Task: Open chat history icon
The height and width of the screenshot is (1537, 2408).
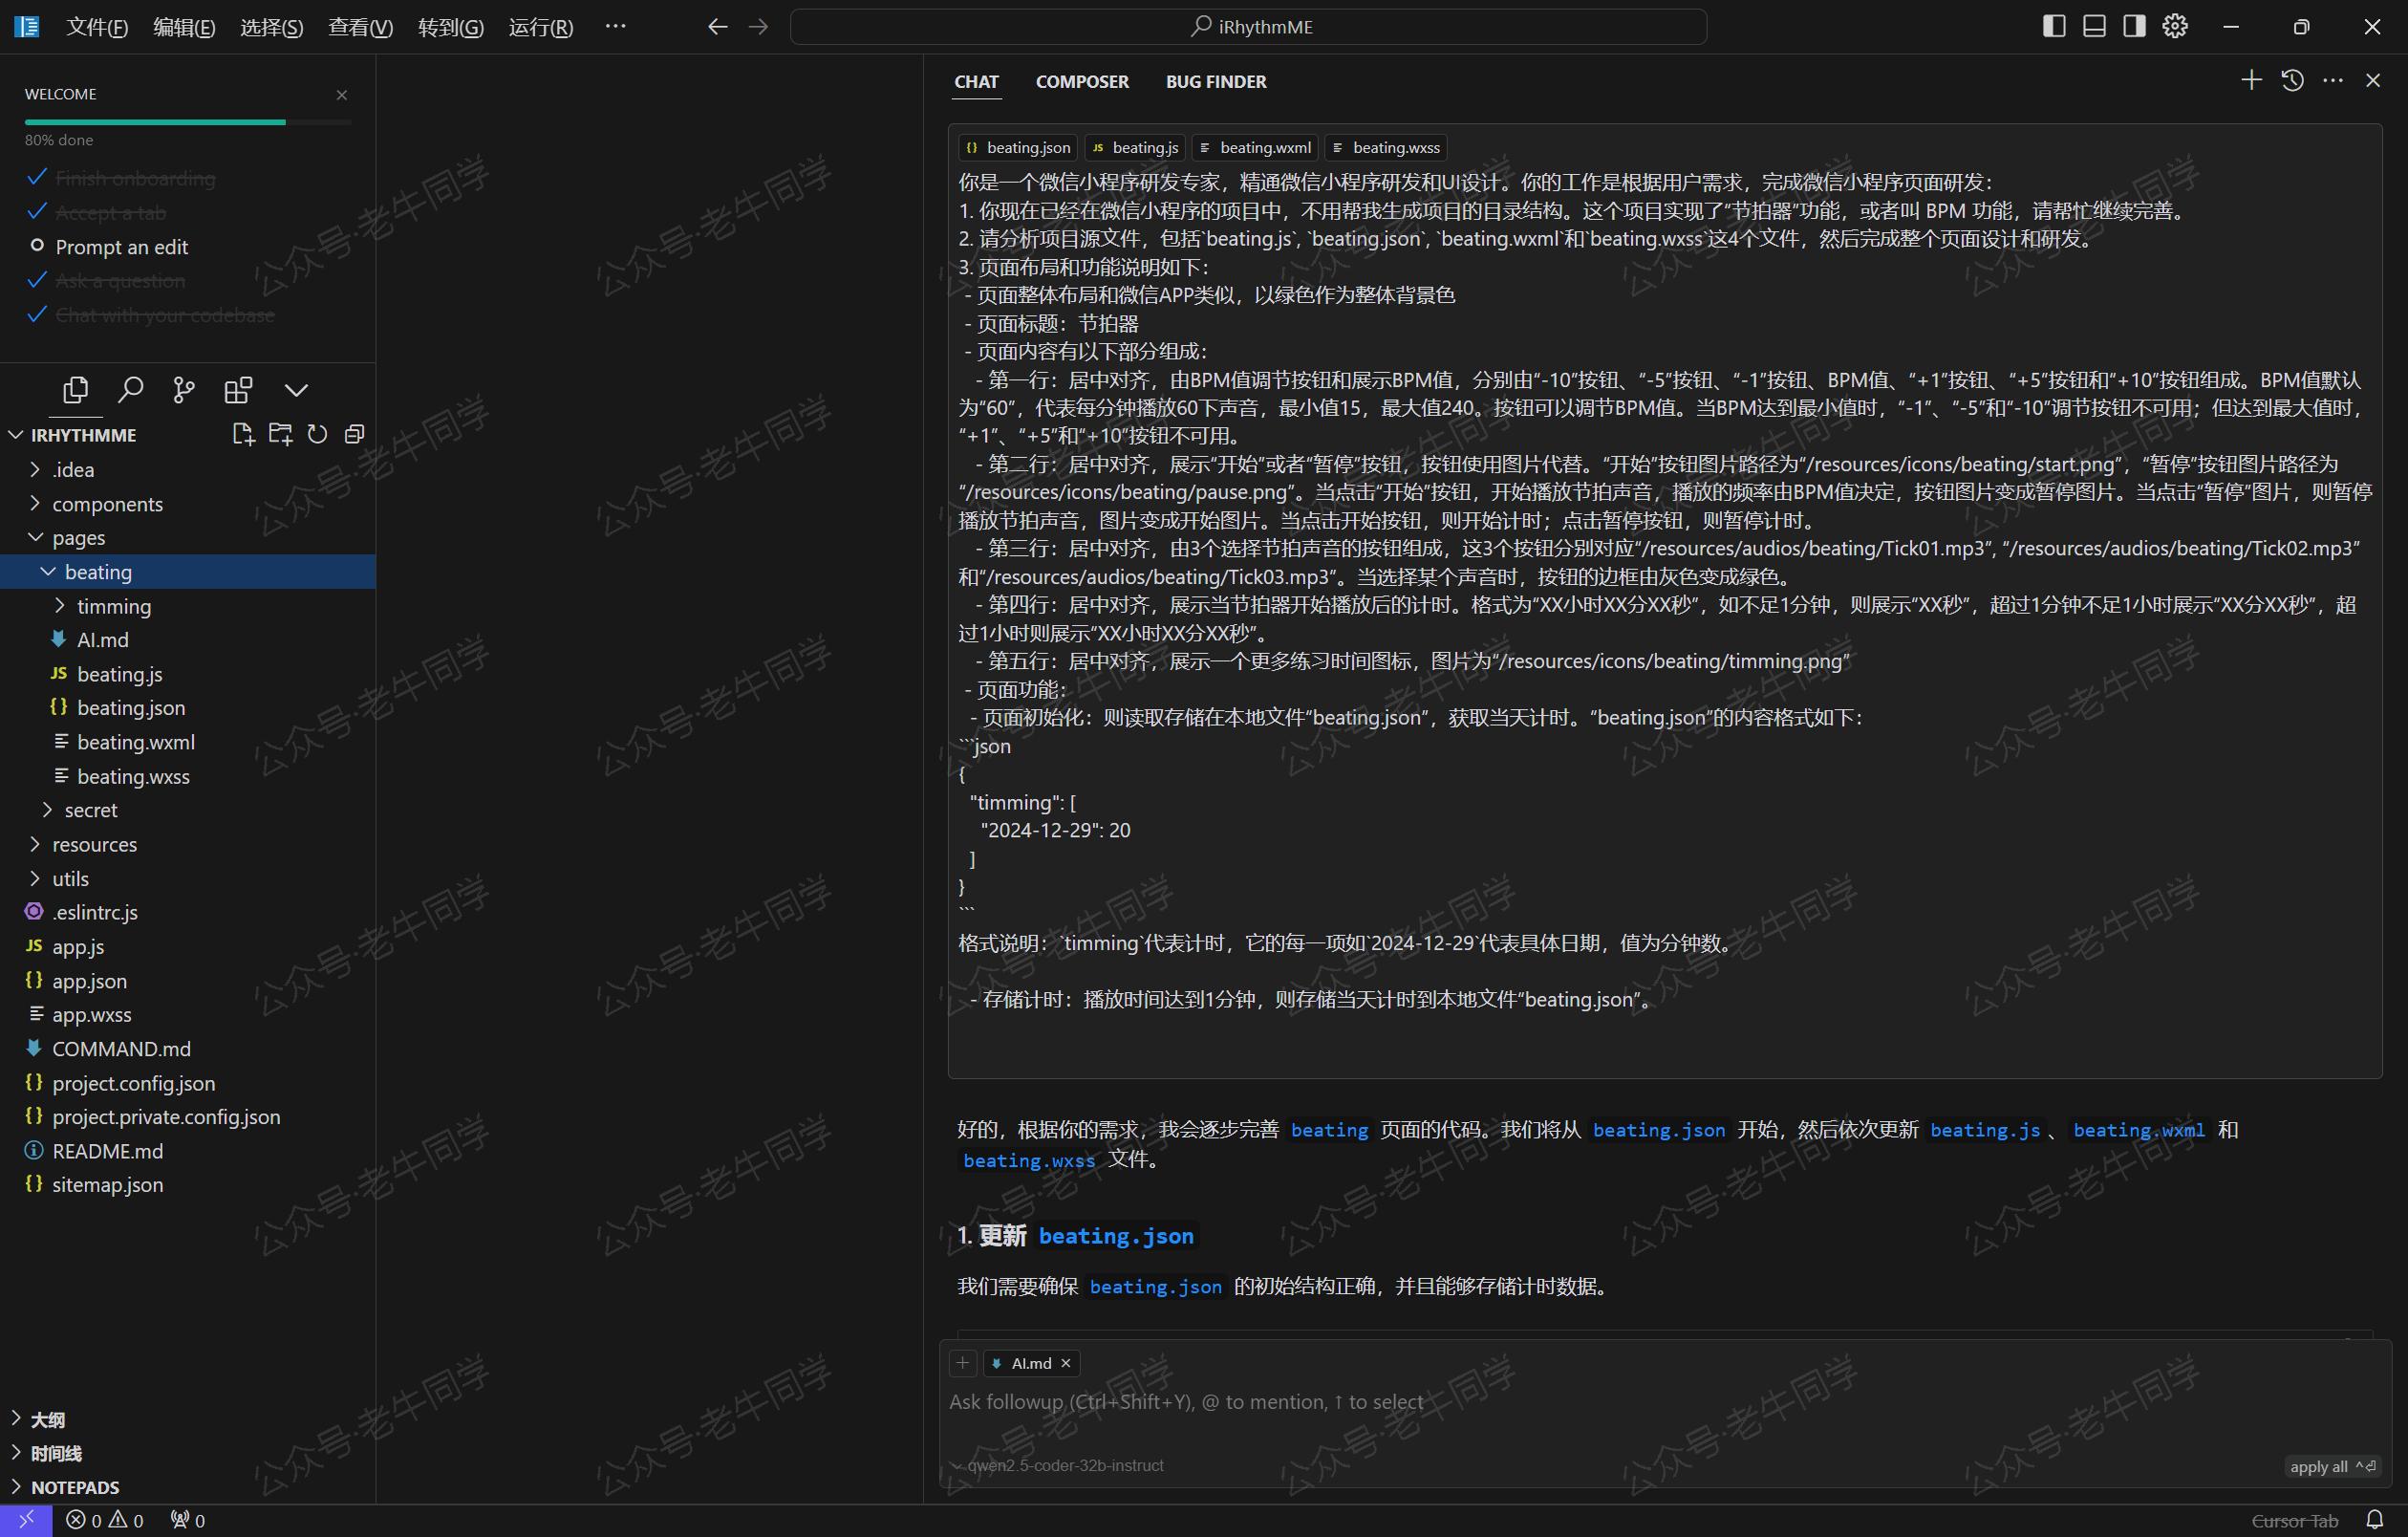Action: click(2292, 80)
